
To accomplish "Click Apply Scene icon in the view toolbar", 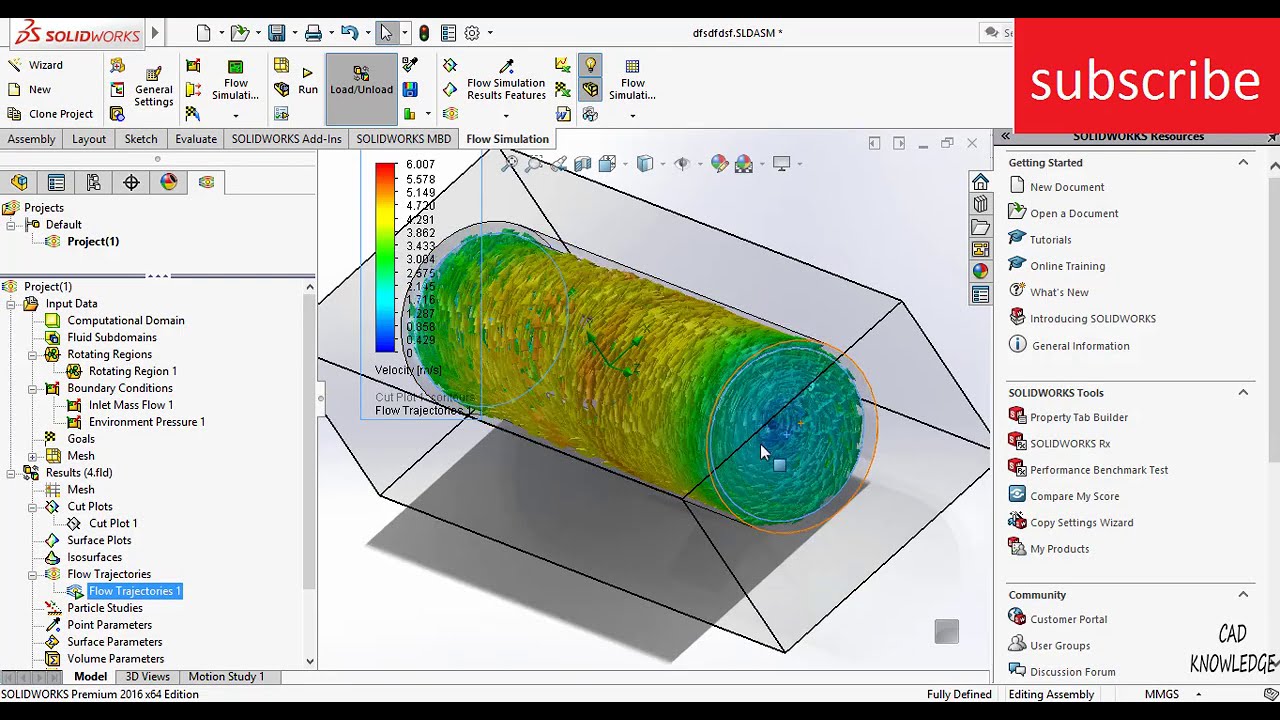I will click(743, 164).
